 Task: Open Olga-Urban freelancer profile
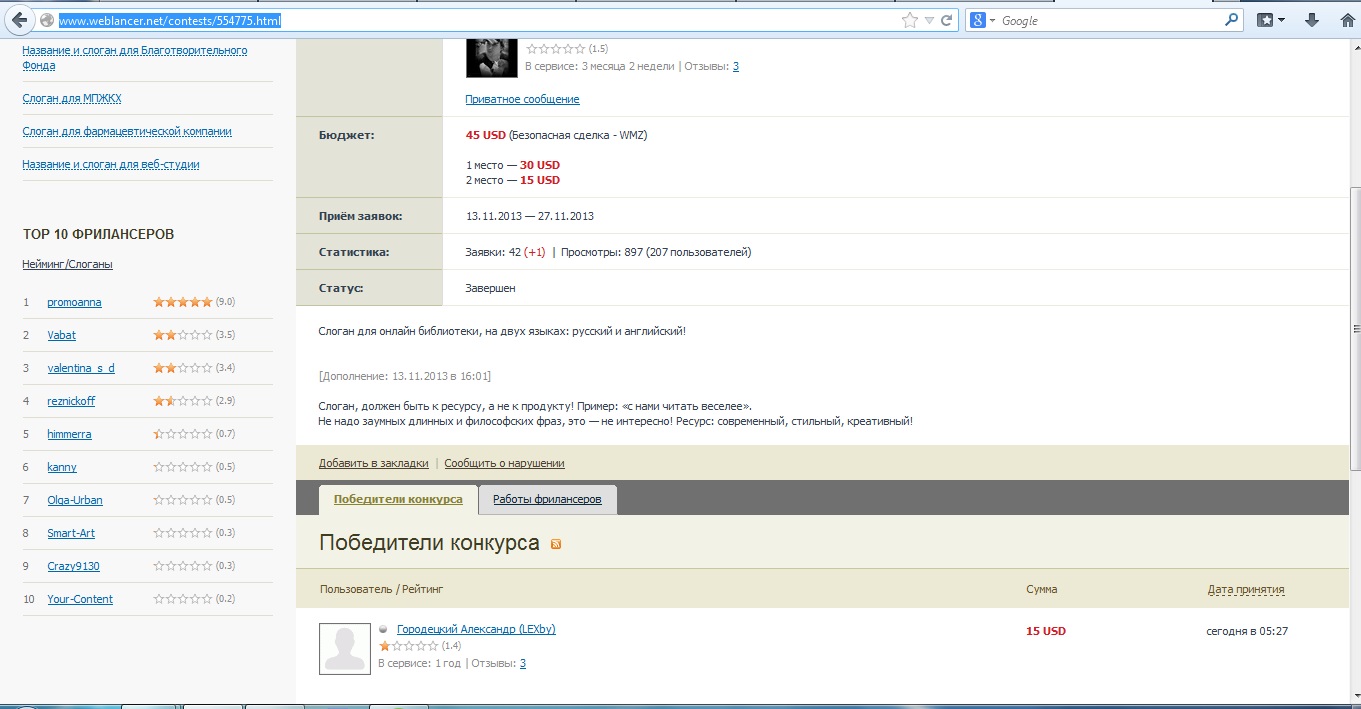click(75, 500)
